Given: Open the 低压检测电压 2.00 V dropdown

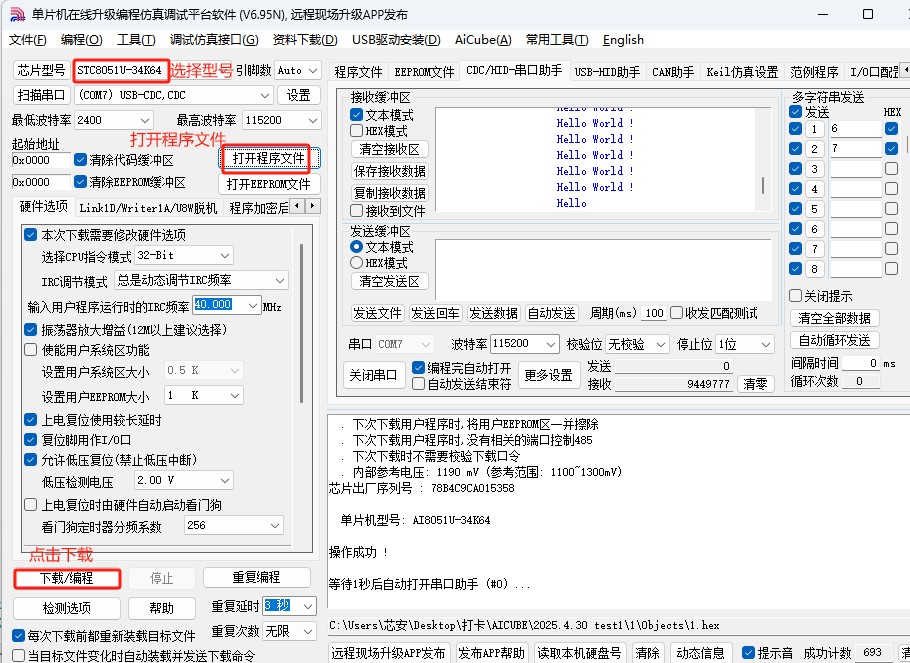Looking at the screenshot, I should (183, 480).
